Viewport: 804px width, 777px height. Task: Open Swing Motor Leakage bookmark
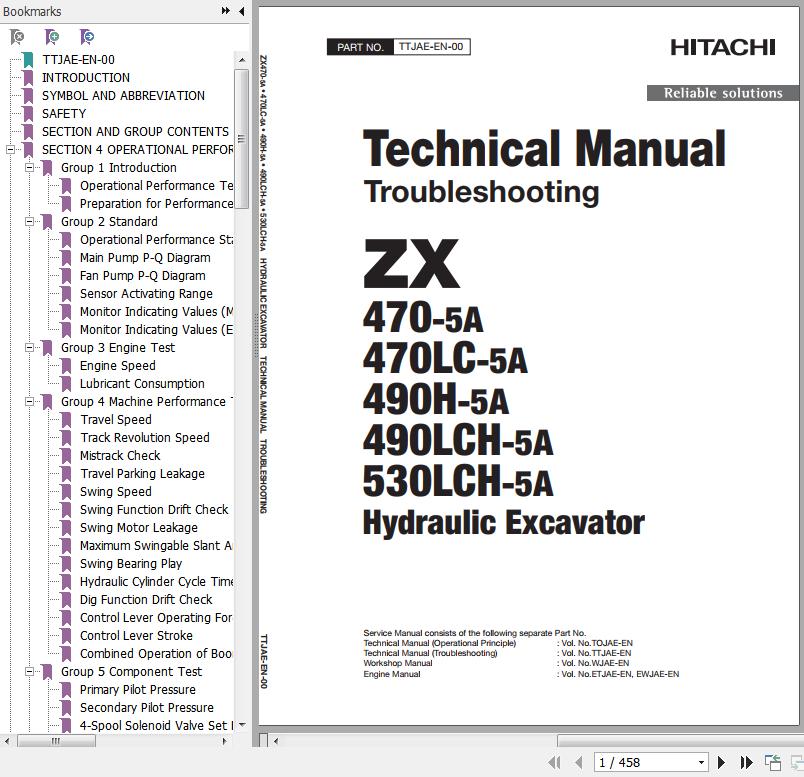point(138,527)
